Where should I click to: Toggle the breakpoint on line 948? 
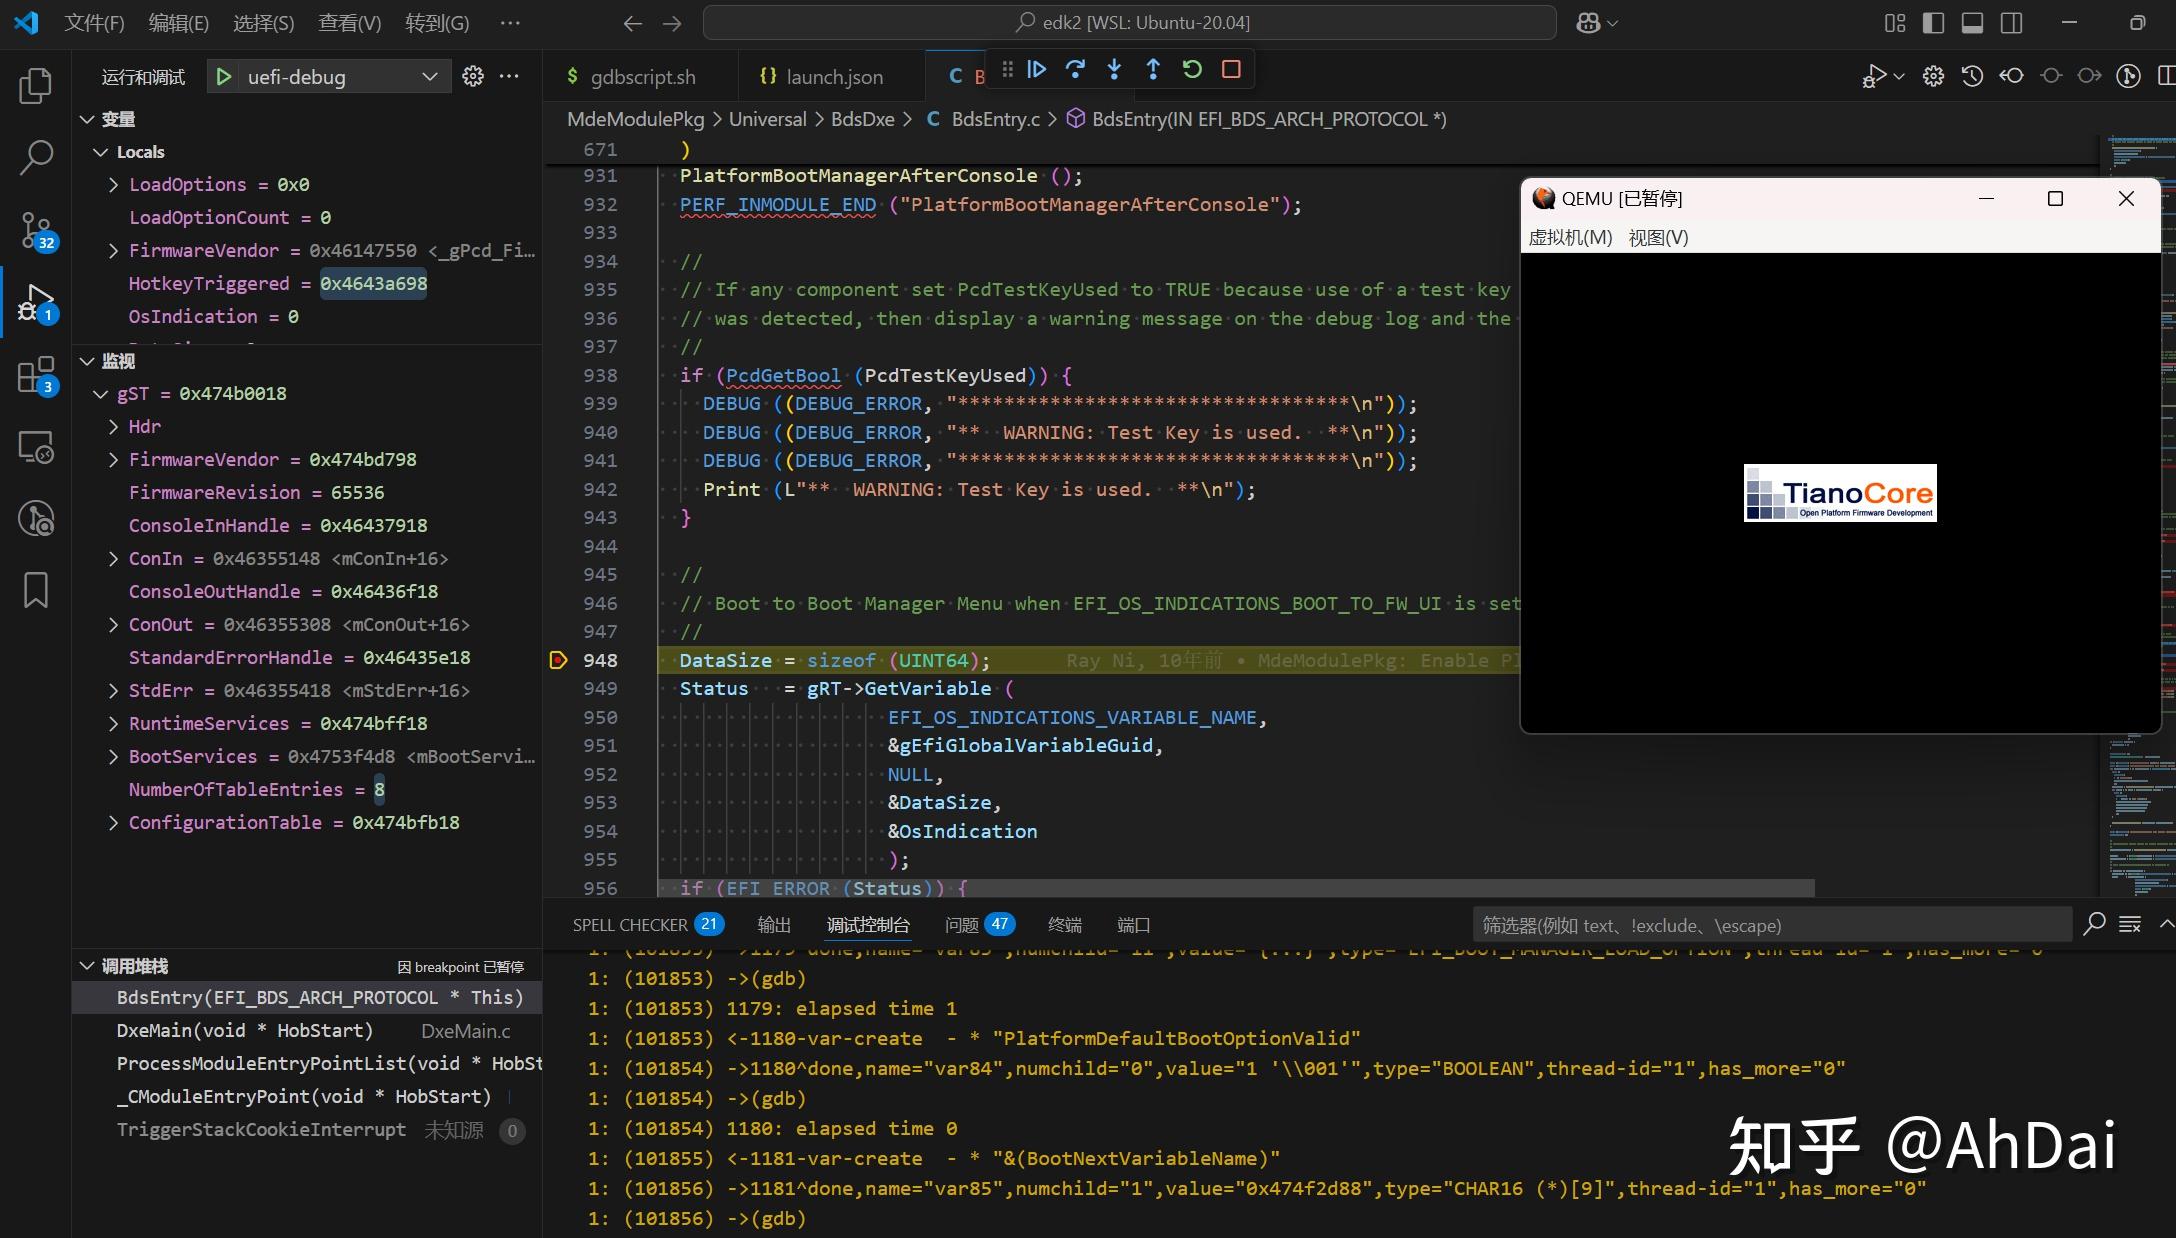(558, 660)
